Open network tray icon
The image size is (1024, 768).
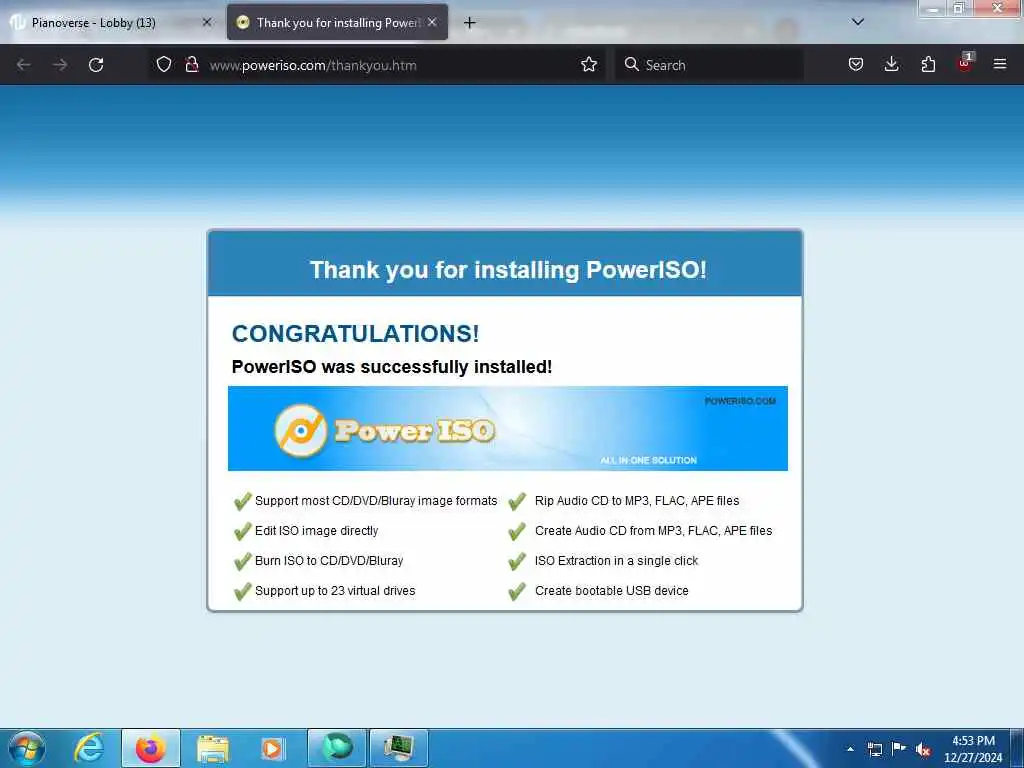click(874, 749)
